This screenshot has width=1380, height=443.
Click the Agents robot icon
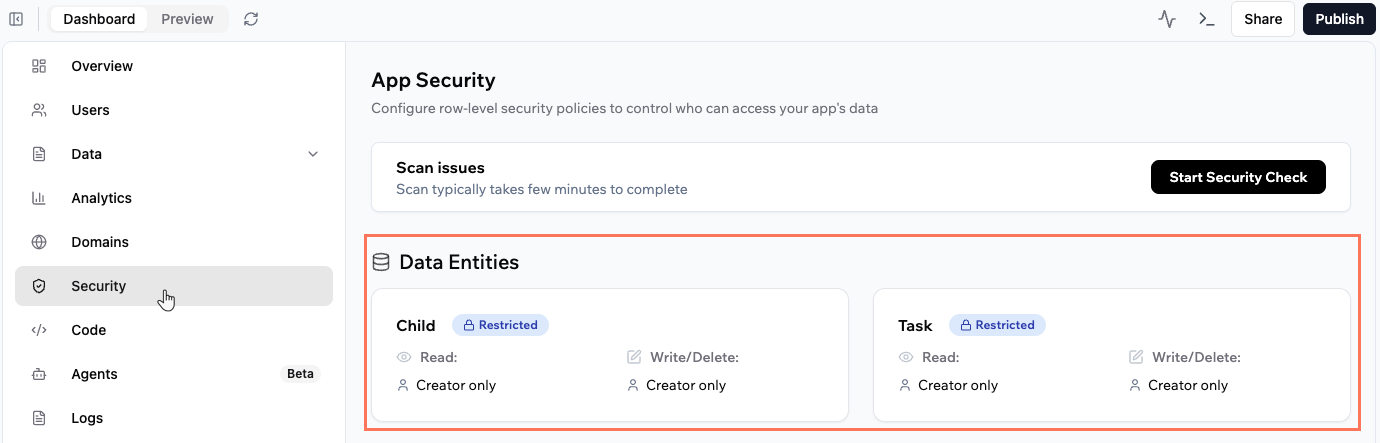pyautogui.click(x=39, y=374)
